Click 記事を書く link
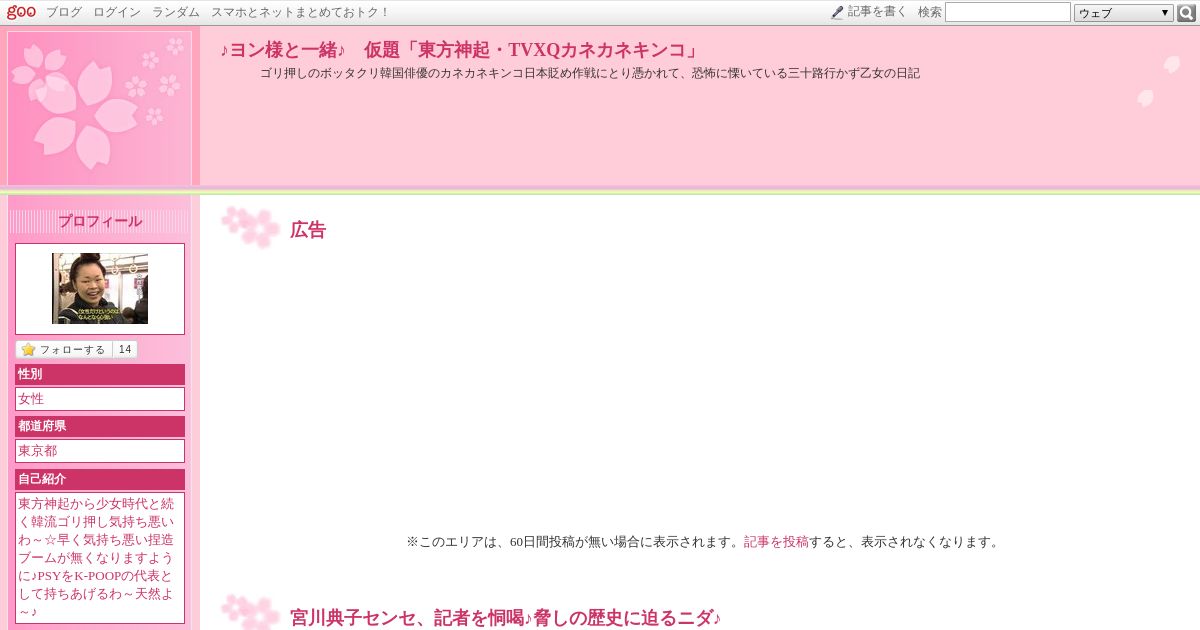The width and height of the screenshot is (1200, 630). click(877, 12)
